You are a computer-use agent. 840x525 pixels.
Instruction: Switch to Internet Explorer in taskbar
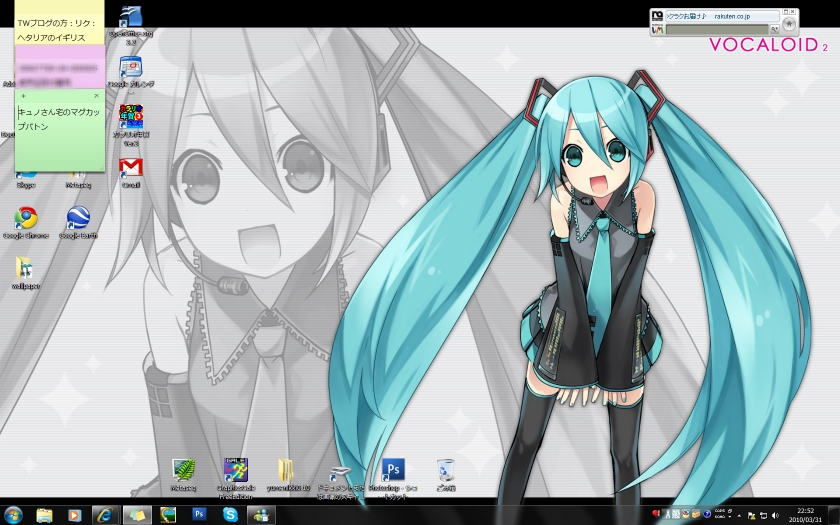pyautogui.click(x=105, y=515)
